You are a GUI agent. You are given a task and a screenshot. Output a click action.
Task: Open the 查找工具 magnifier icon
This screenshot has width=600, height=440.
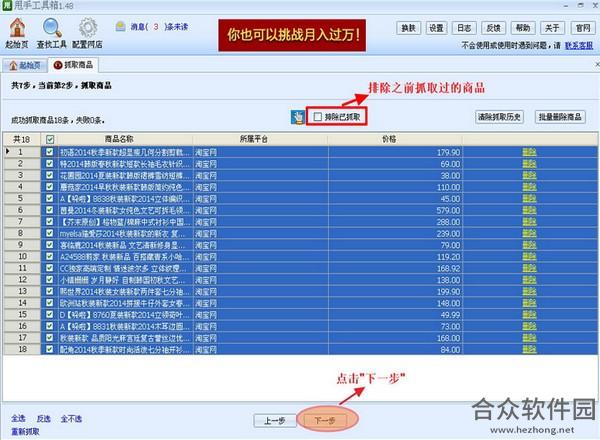pos(51,33)
